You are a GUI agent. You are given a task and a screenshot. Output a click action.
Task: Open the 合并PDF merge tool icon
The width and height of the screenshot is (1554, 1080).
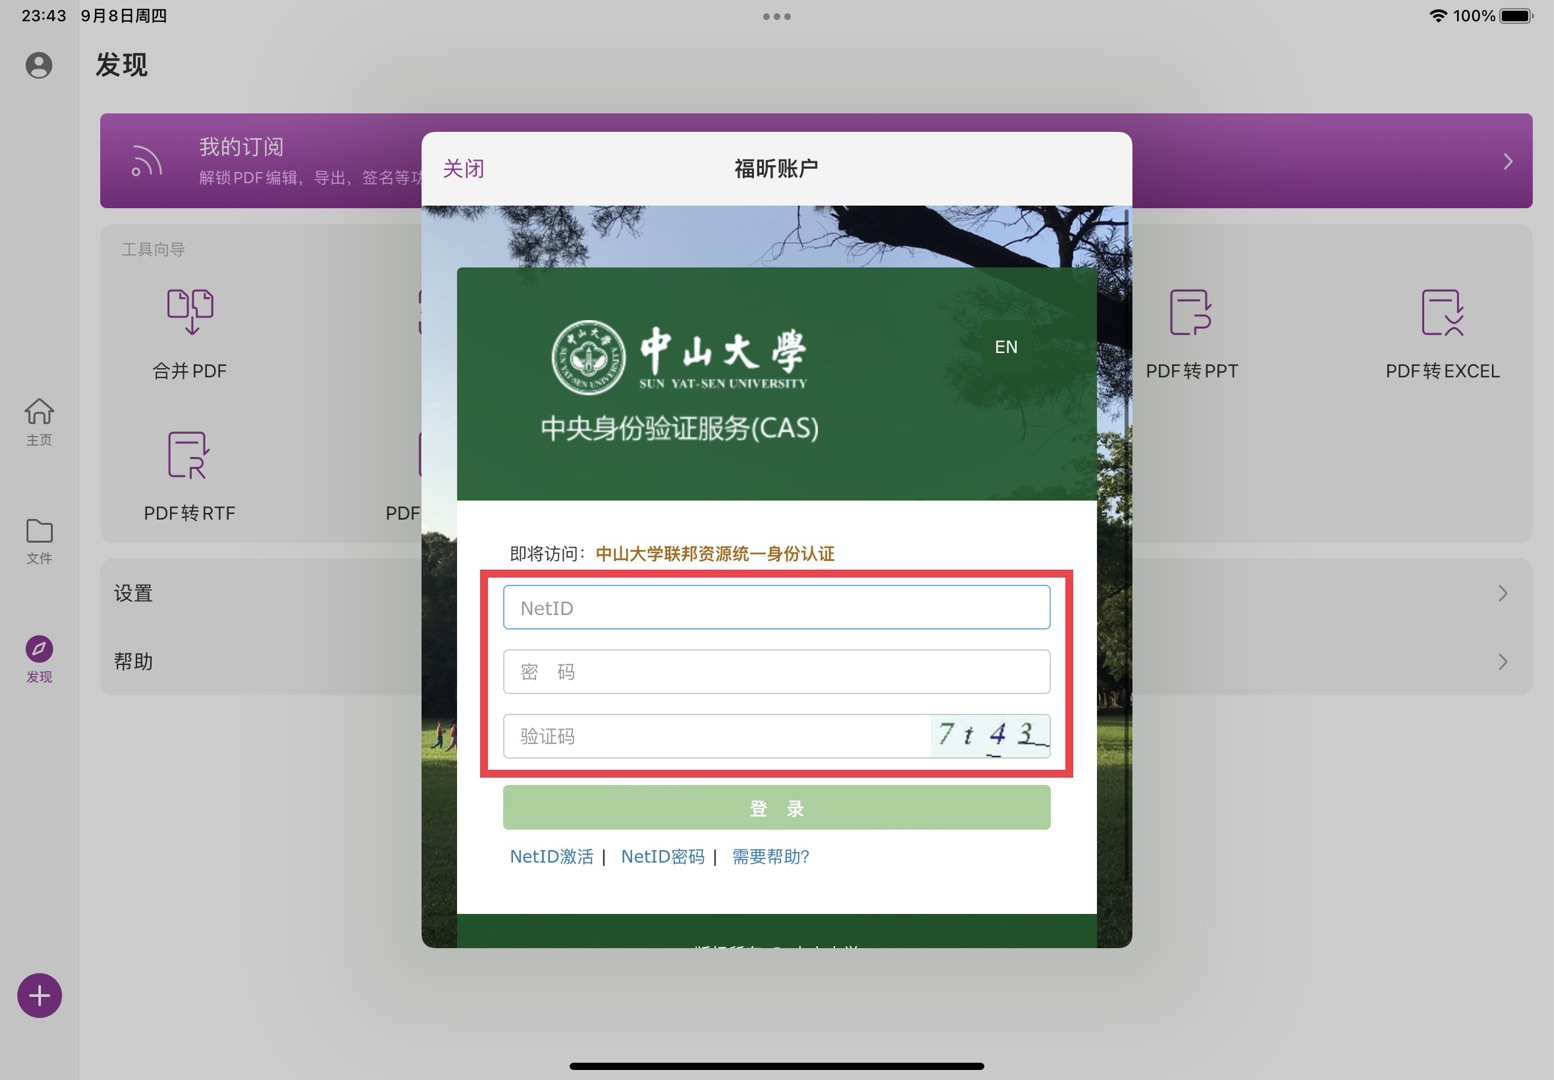point(190,311)
